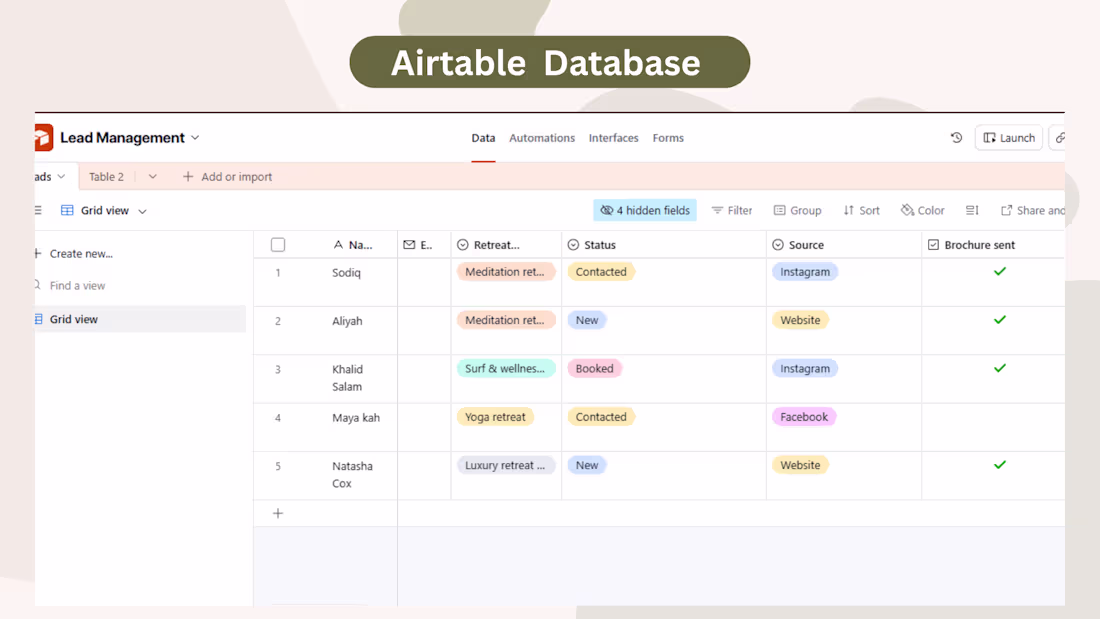Screen dimensions: 1100x619
Task: Uncheck Brochure sent for Natasha Cox
Action: 1000,465
